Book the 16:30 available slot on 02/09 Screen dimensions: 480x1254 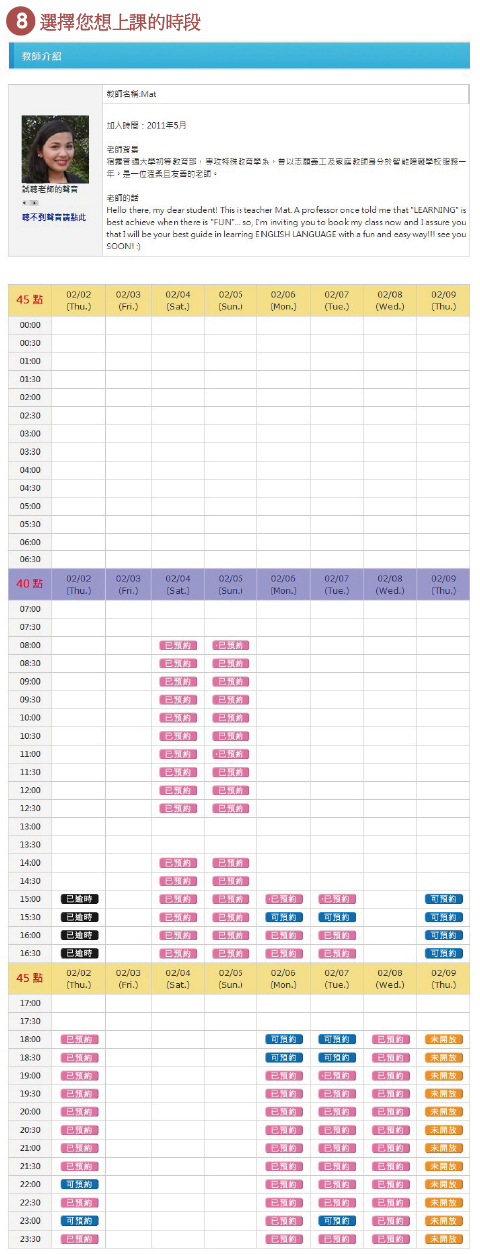point(444,953)
